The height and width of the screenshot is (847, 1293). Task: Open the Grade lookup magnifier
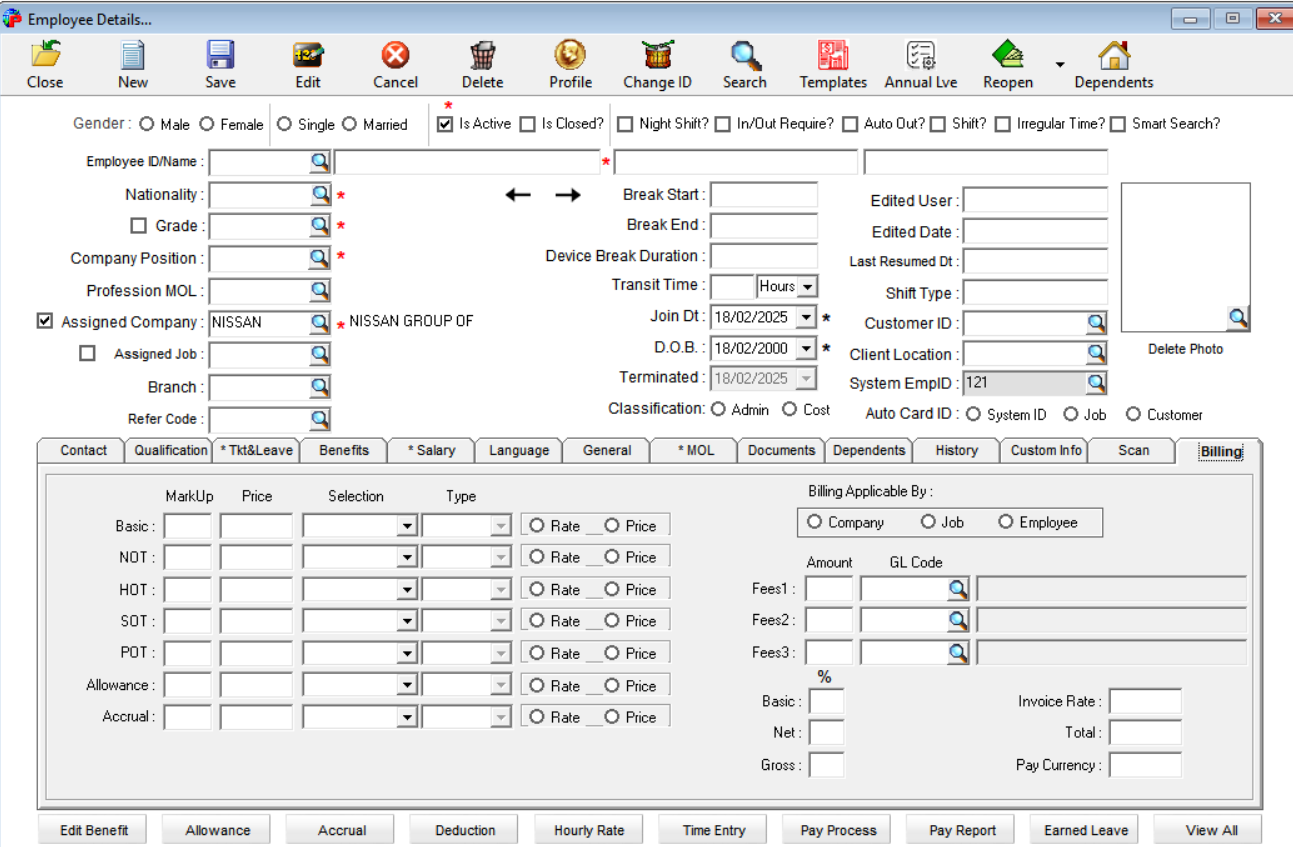tap(319, 226)
